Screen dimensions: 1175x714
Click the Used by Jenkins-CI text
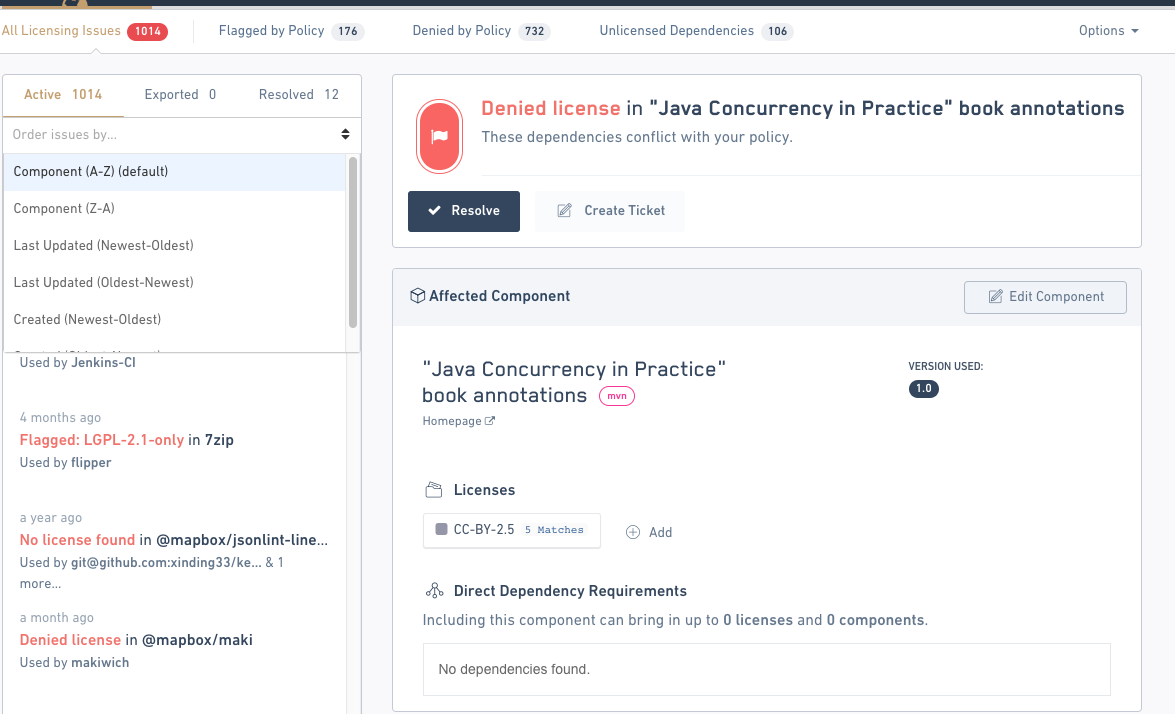[77, 363]
